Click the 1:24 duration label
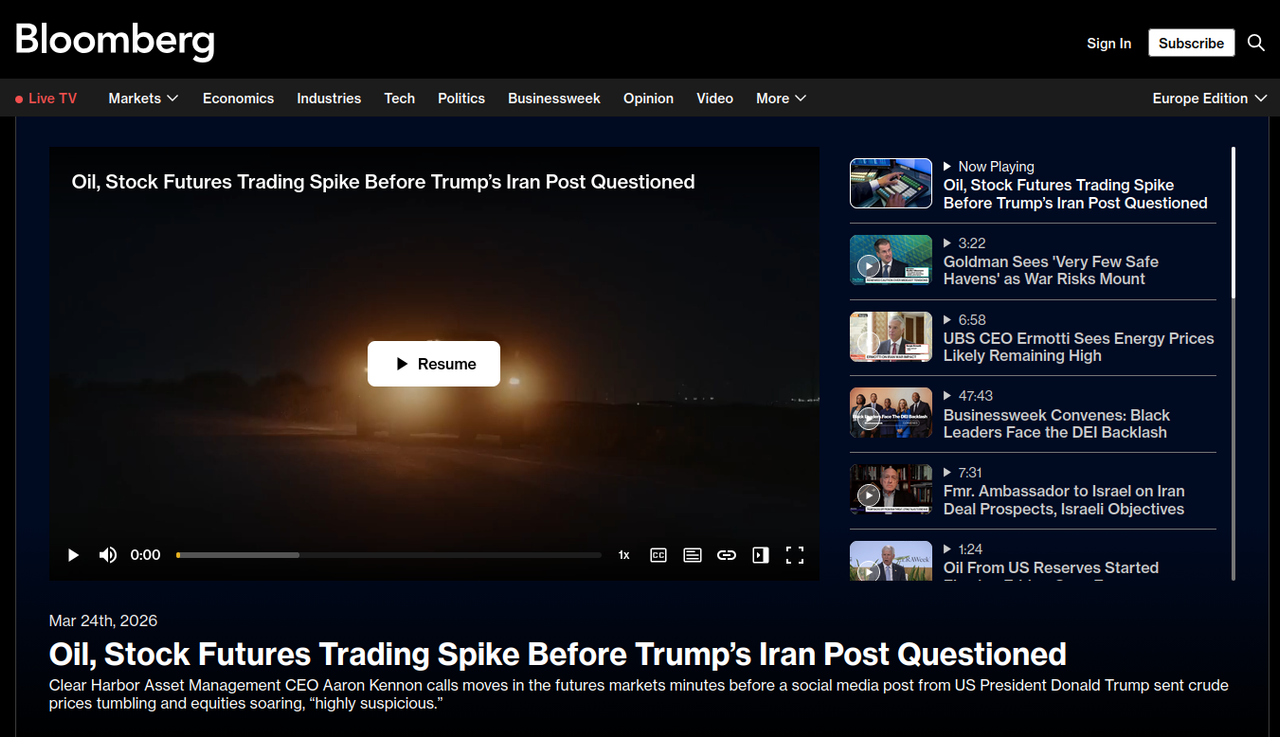Image resolution: width=1280 pixels, height=737 pixels. 970,549
